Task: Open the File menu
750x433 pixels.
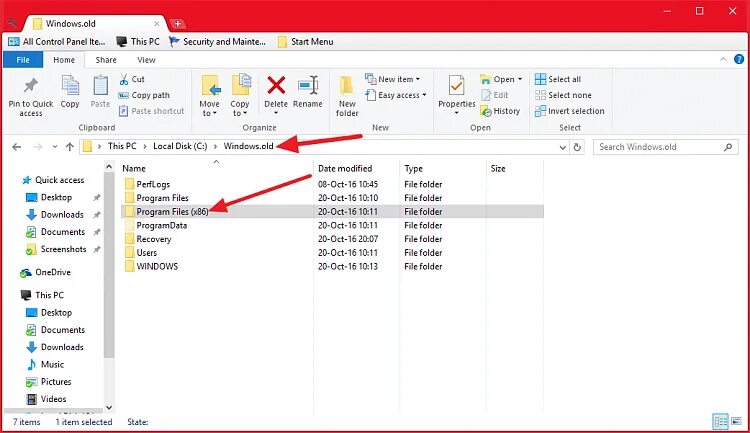Action: pos(23,60)
